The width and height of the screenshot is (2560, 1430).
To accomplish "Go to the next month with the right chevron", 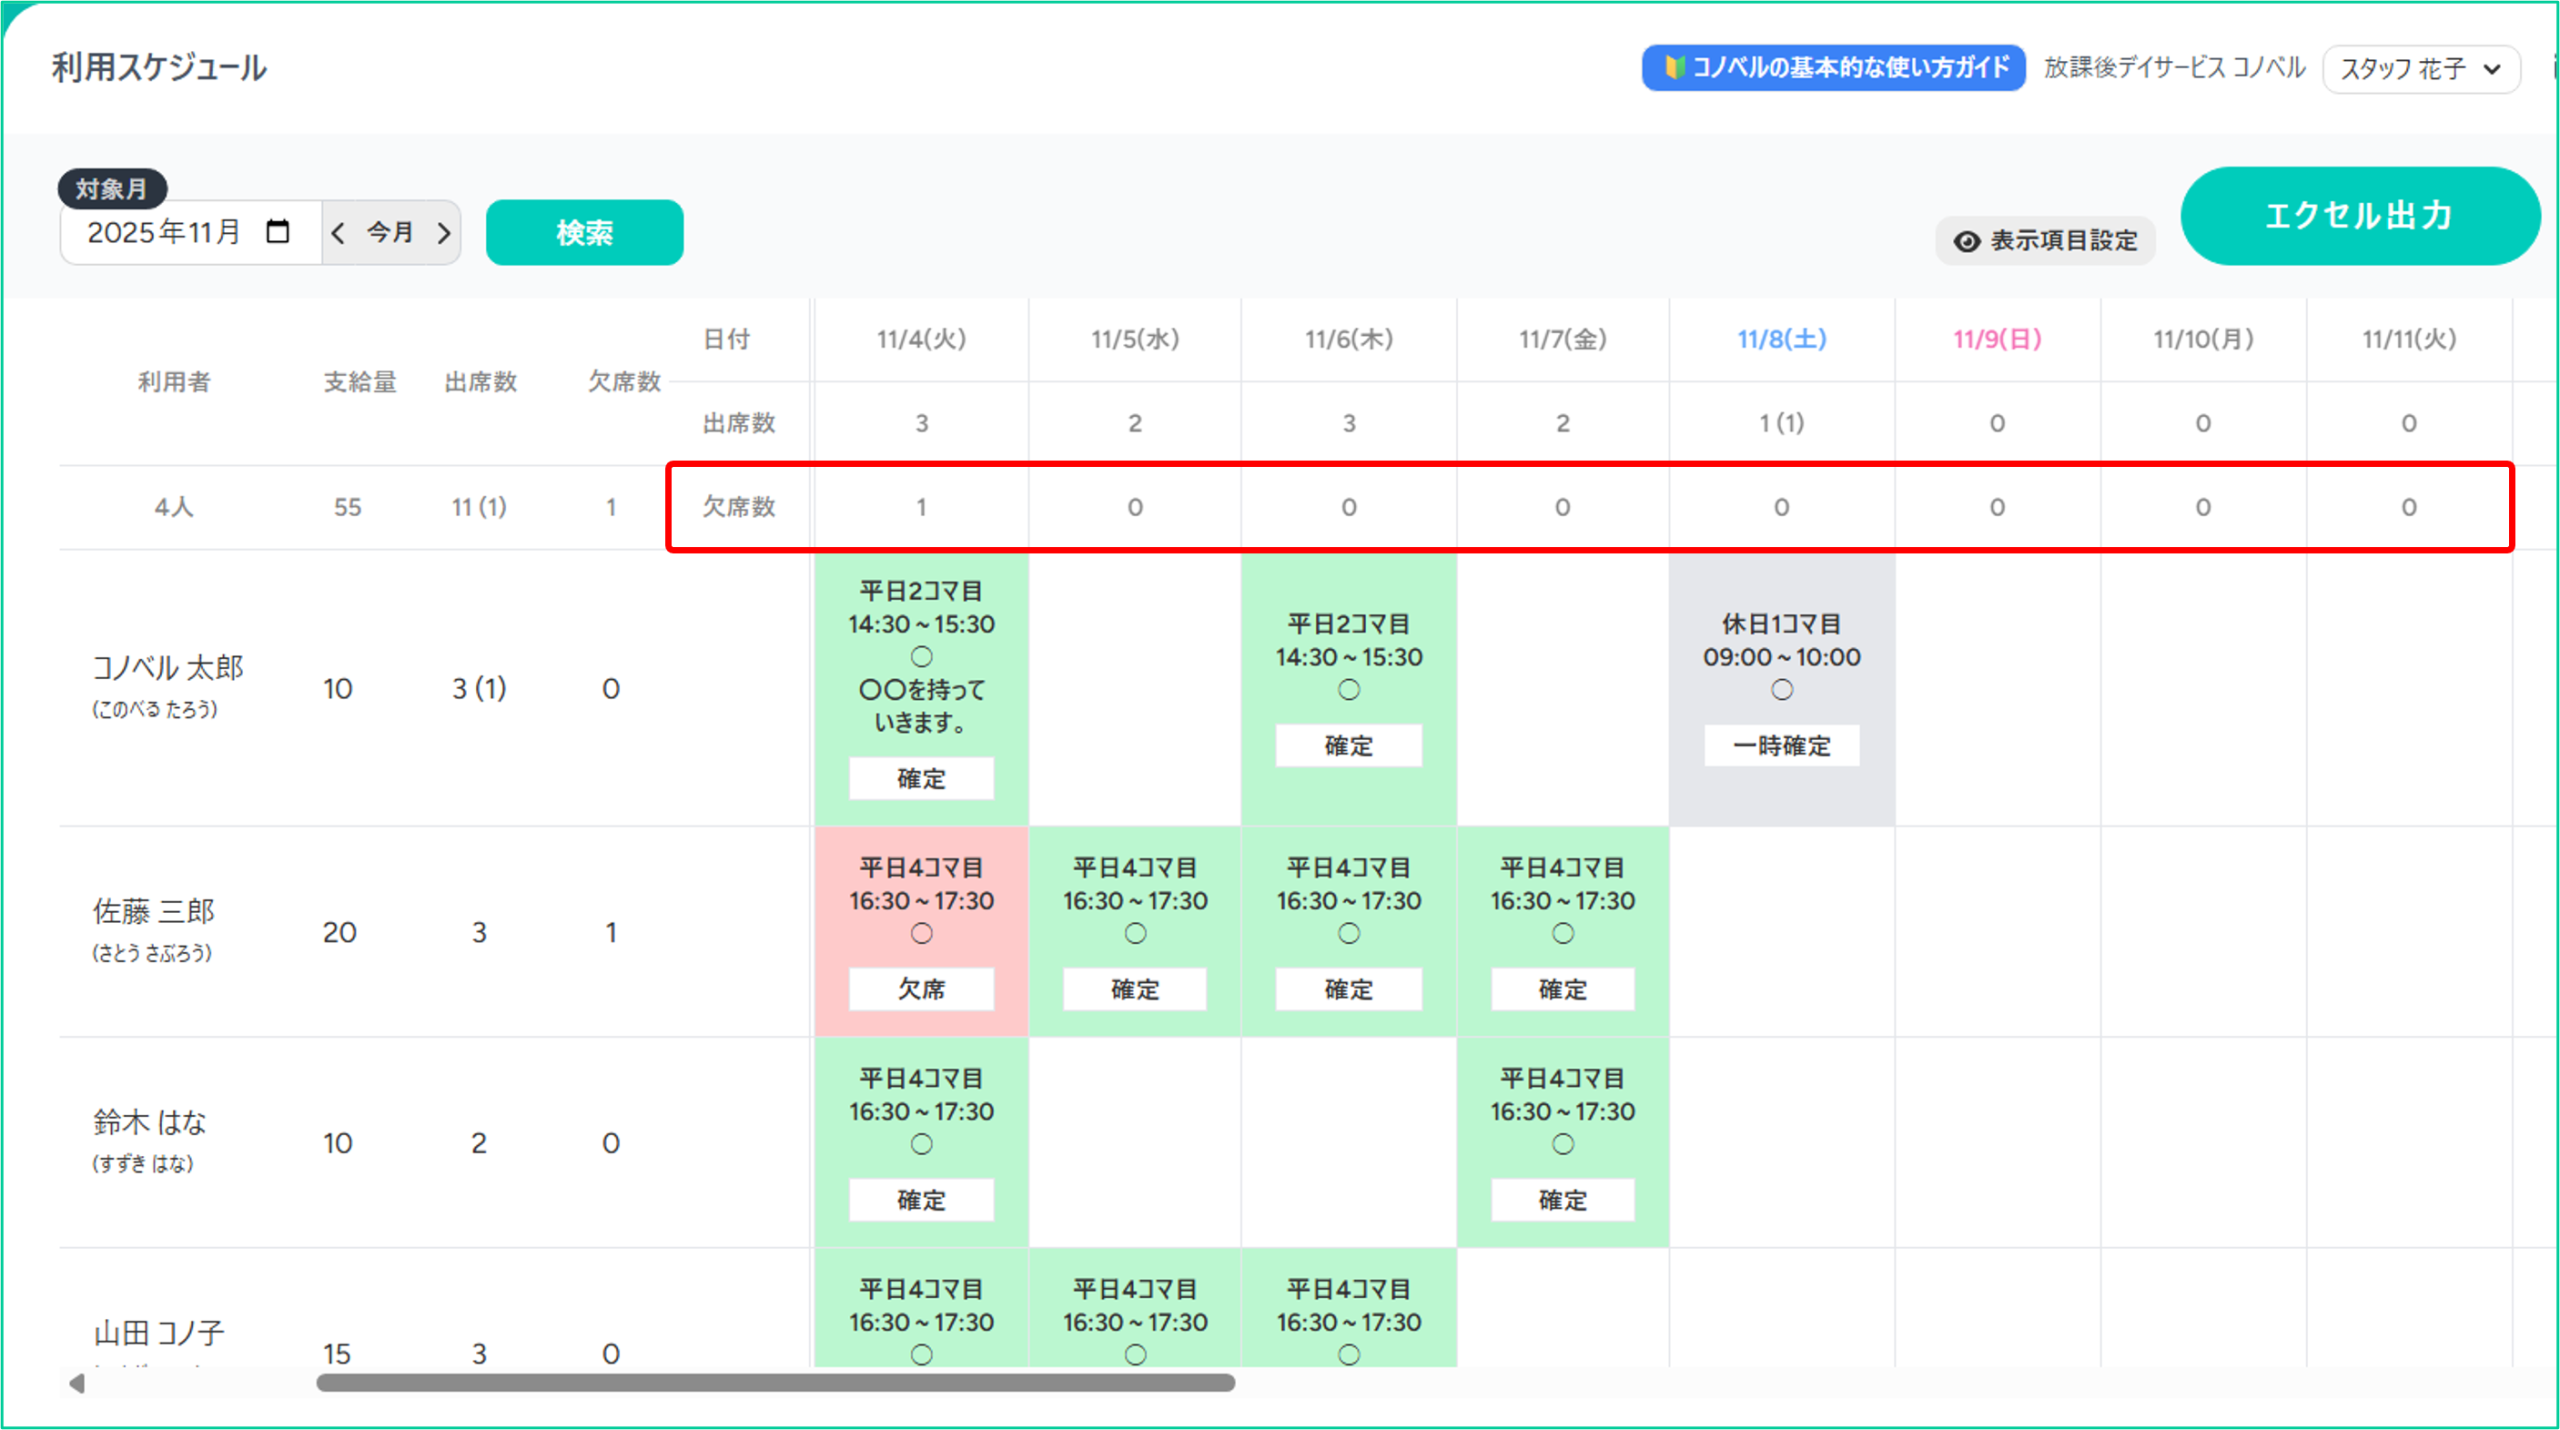I will (x=444, y=233).
